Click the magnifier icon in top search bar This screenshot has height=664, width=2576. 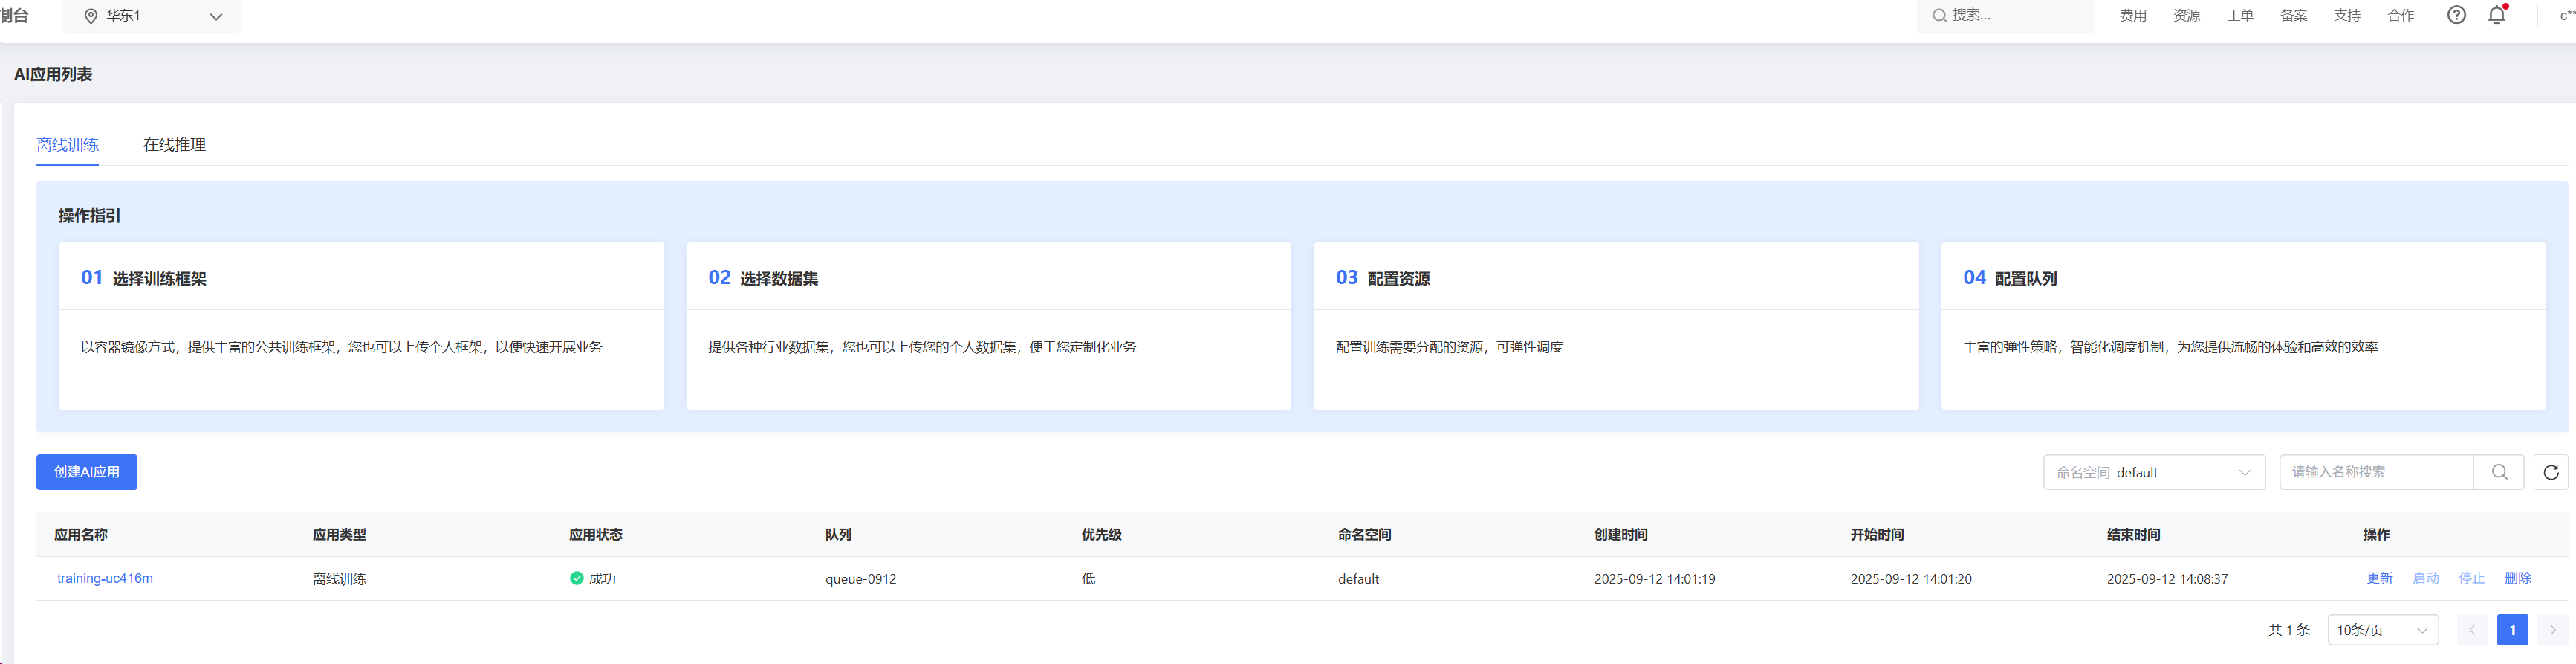coord(1939,16)
